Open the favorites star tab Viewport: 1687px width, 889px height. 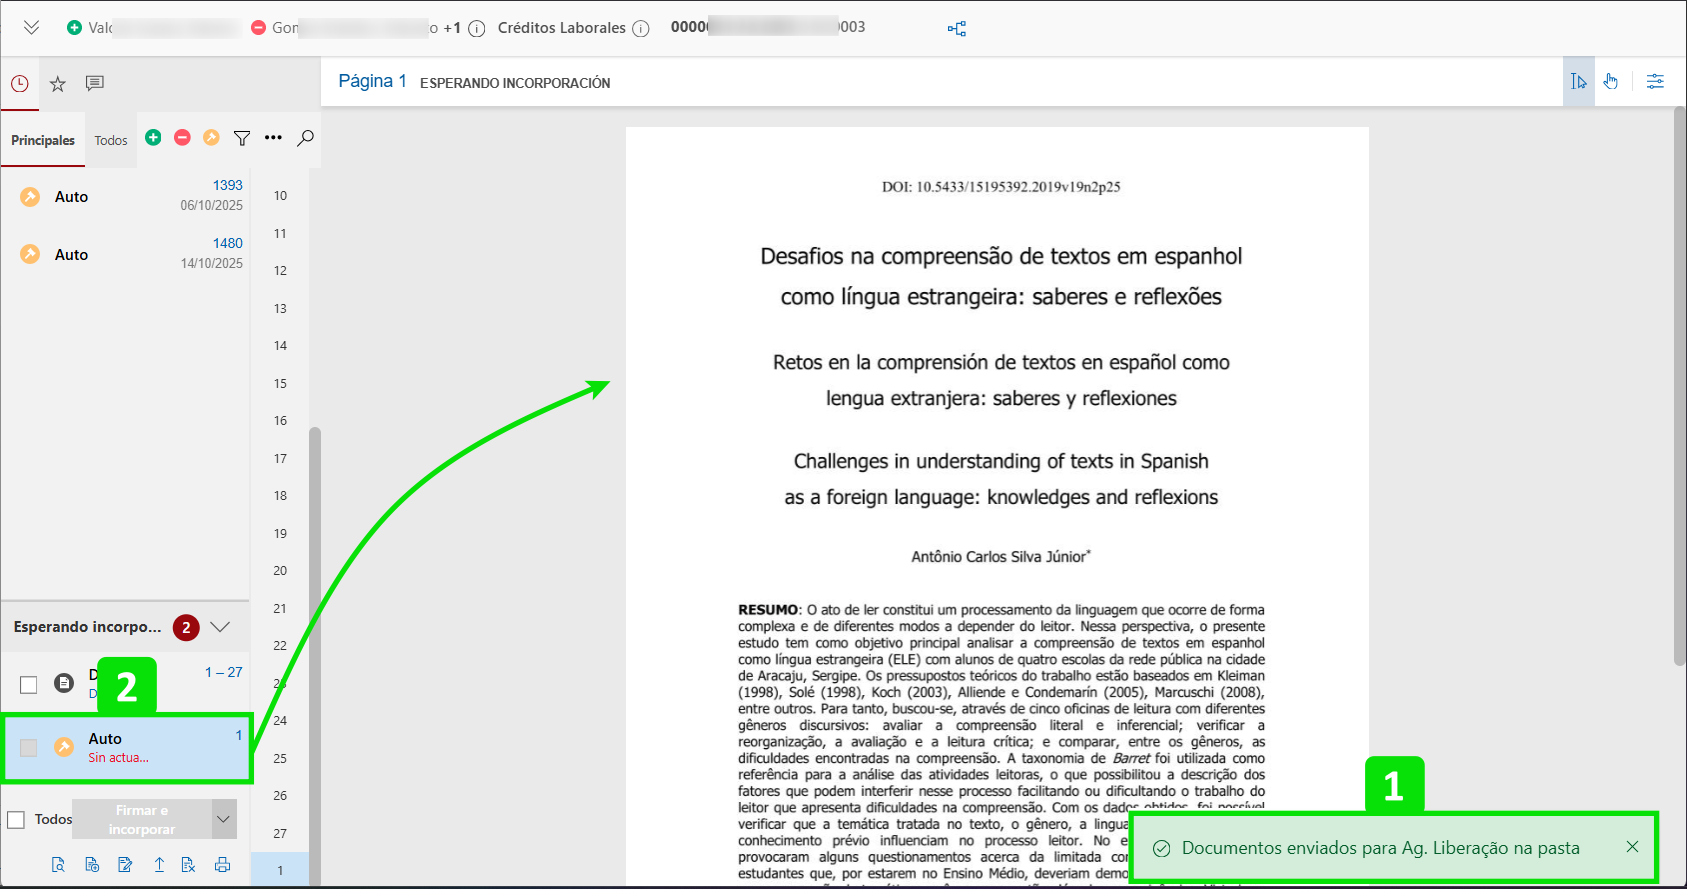point(58,84)
